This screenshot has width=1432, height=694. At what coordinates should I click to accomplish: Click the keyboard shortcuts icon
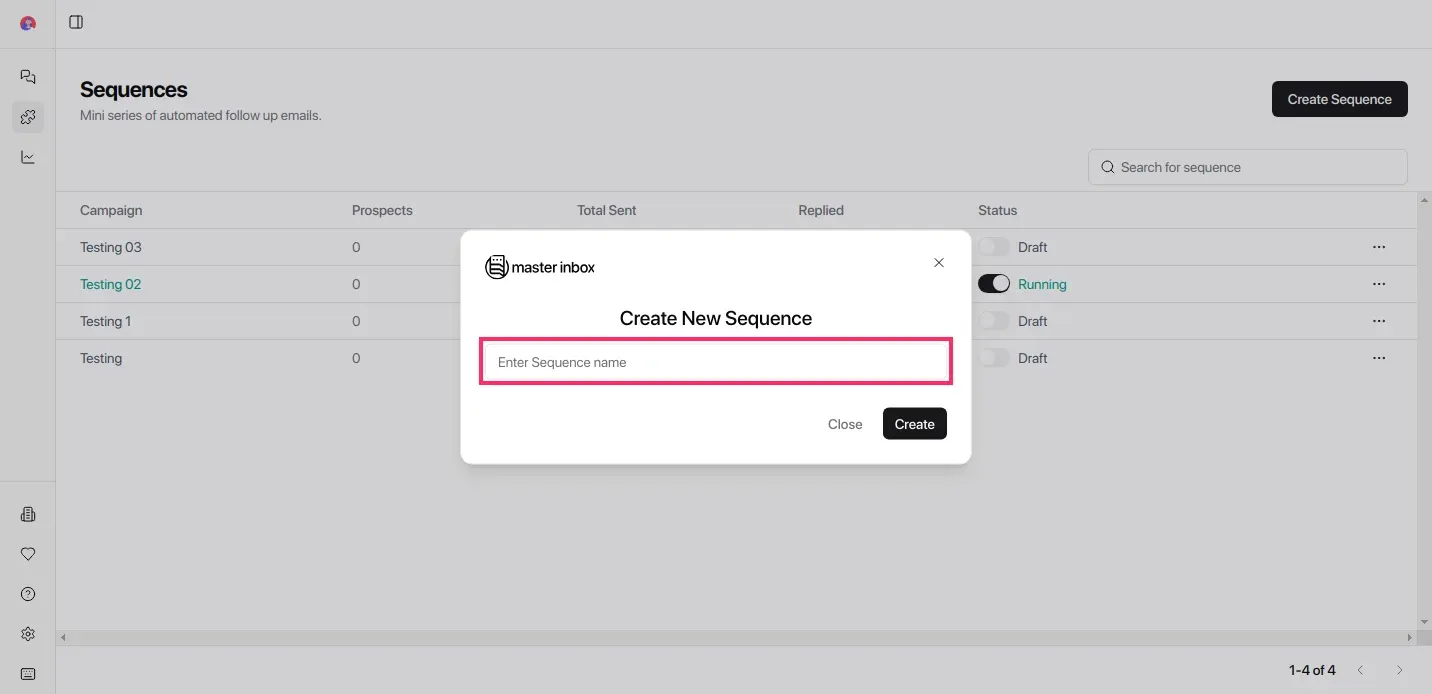[28, 674]
